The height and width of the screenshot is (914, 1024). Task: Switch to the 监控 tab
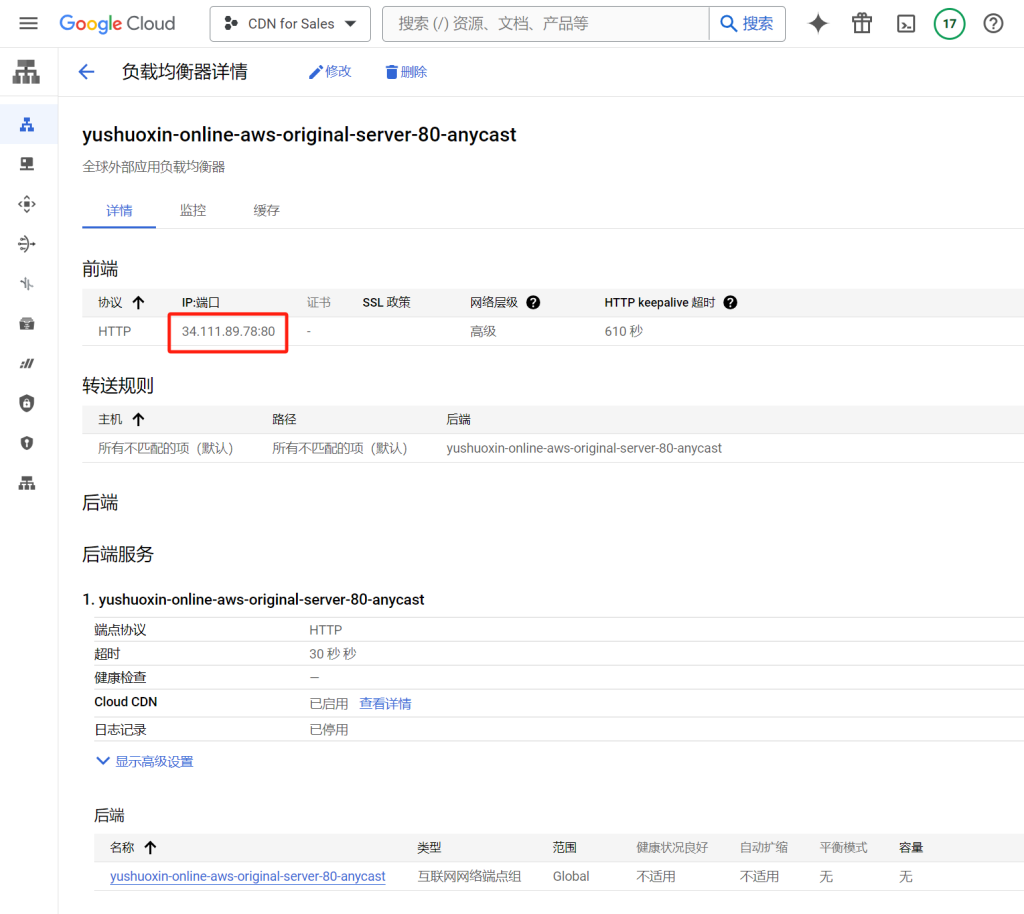click(193, 211)
